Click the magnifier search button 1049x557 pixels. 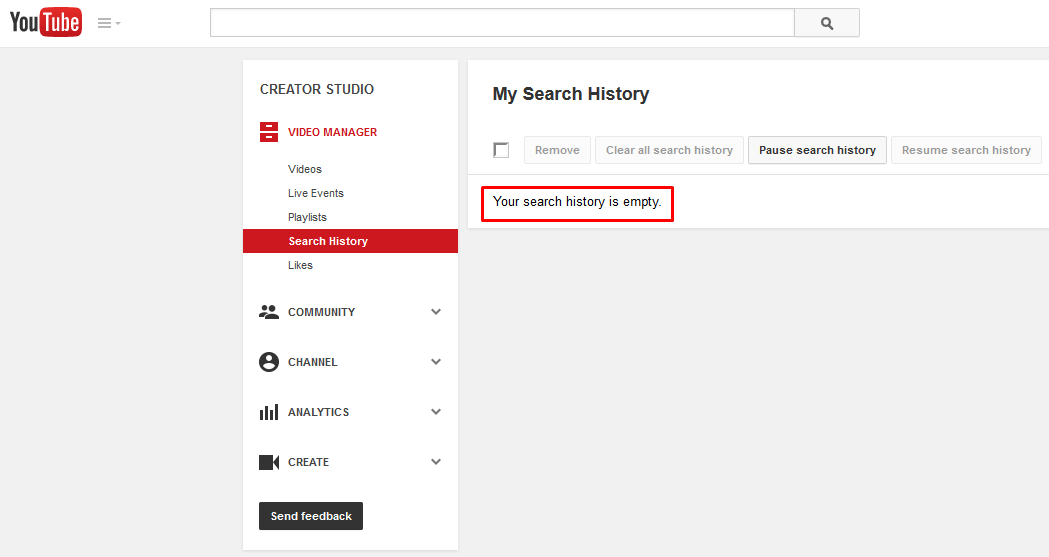tap(827, 23)
